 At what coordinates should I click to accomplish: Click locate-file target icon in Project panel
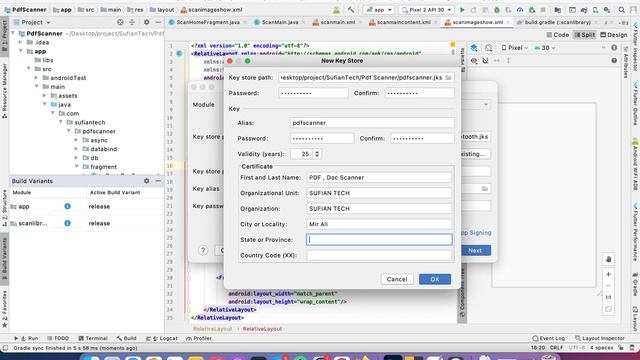coord(120,22)
